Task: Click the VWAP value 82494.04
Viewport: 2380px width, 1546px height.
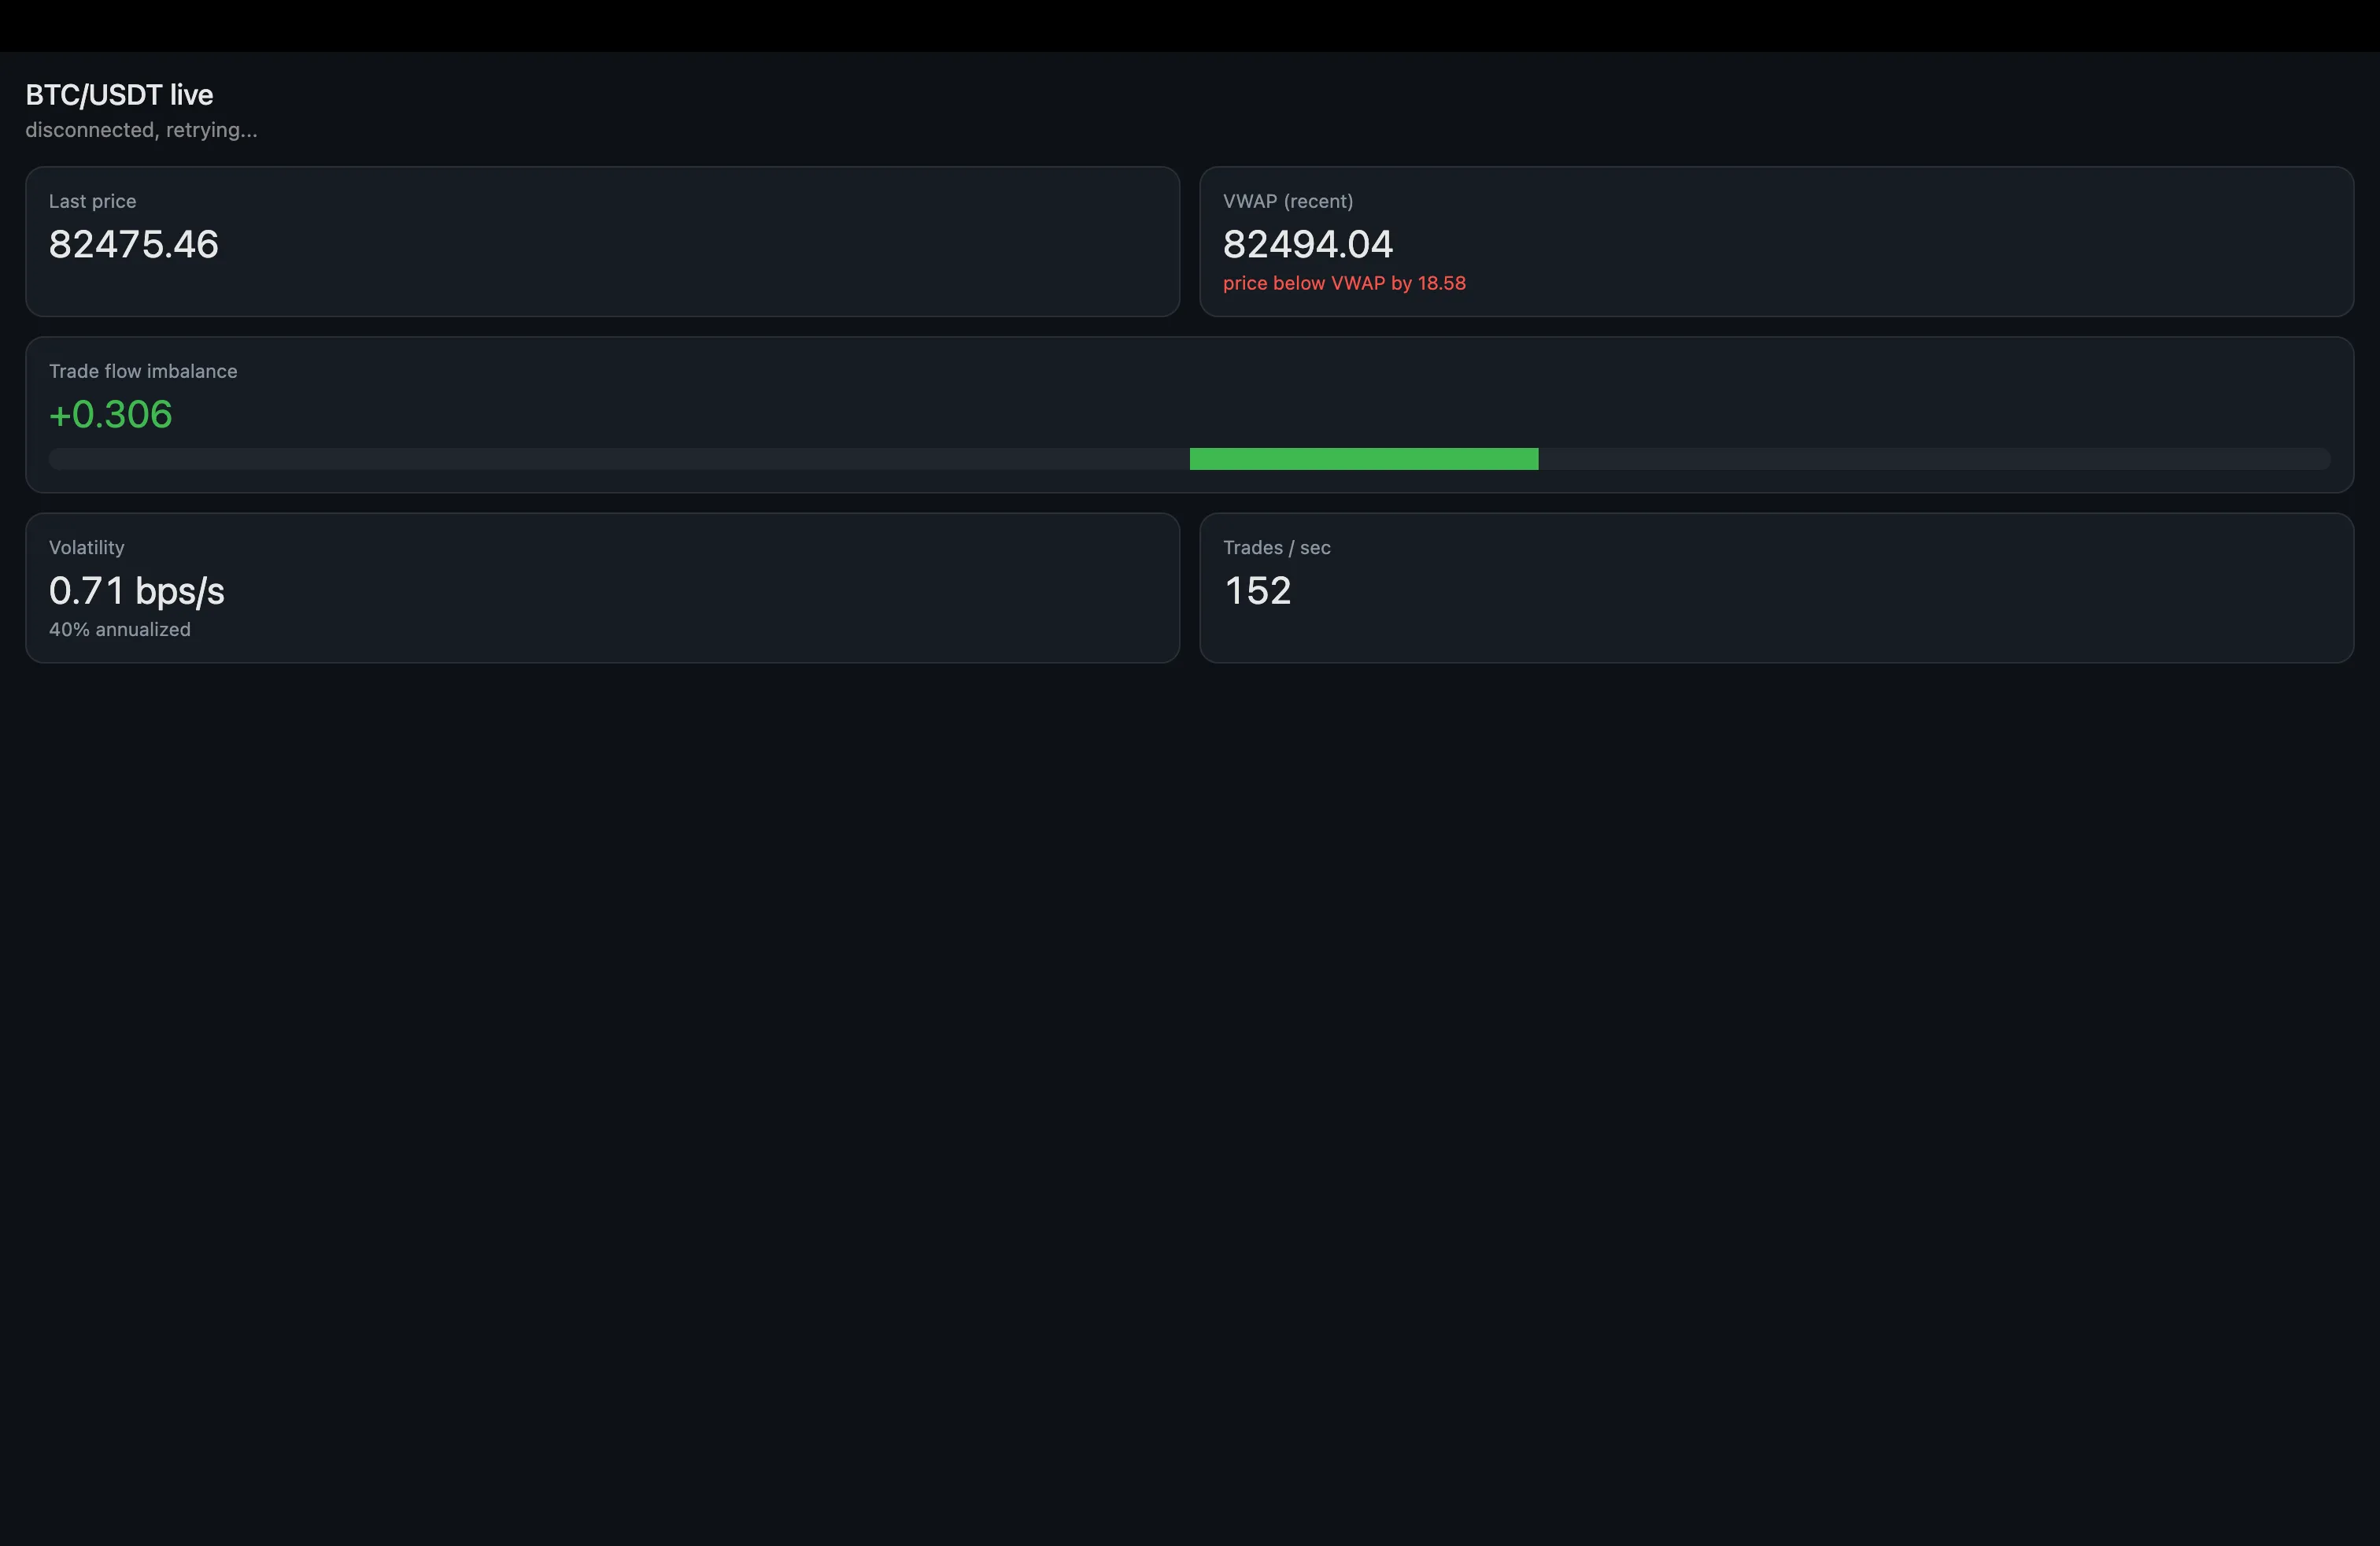Action: click(x=1308, y=244)
